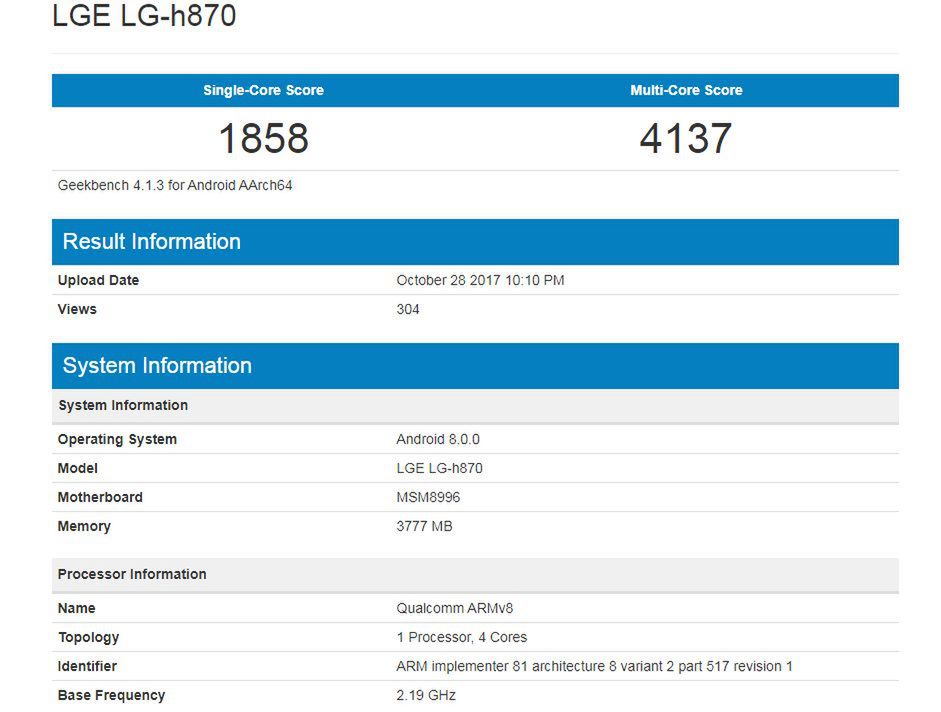The width and height of the screenshot is (941, 712).
Task: Click the Model label
Action: 77,468
